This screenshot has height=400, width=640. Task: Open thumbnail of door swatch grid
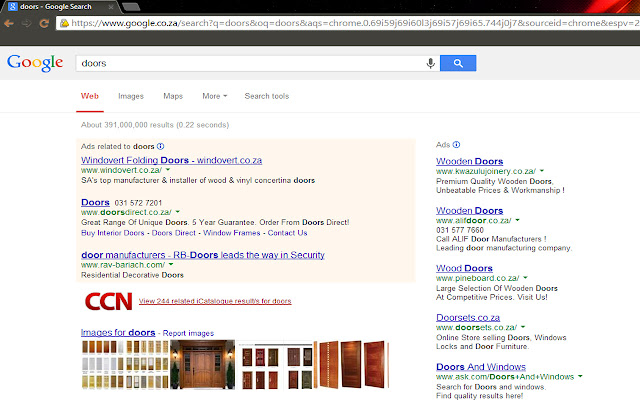[x=125, y=364]
